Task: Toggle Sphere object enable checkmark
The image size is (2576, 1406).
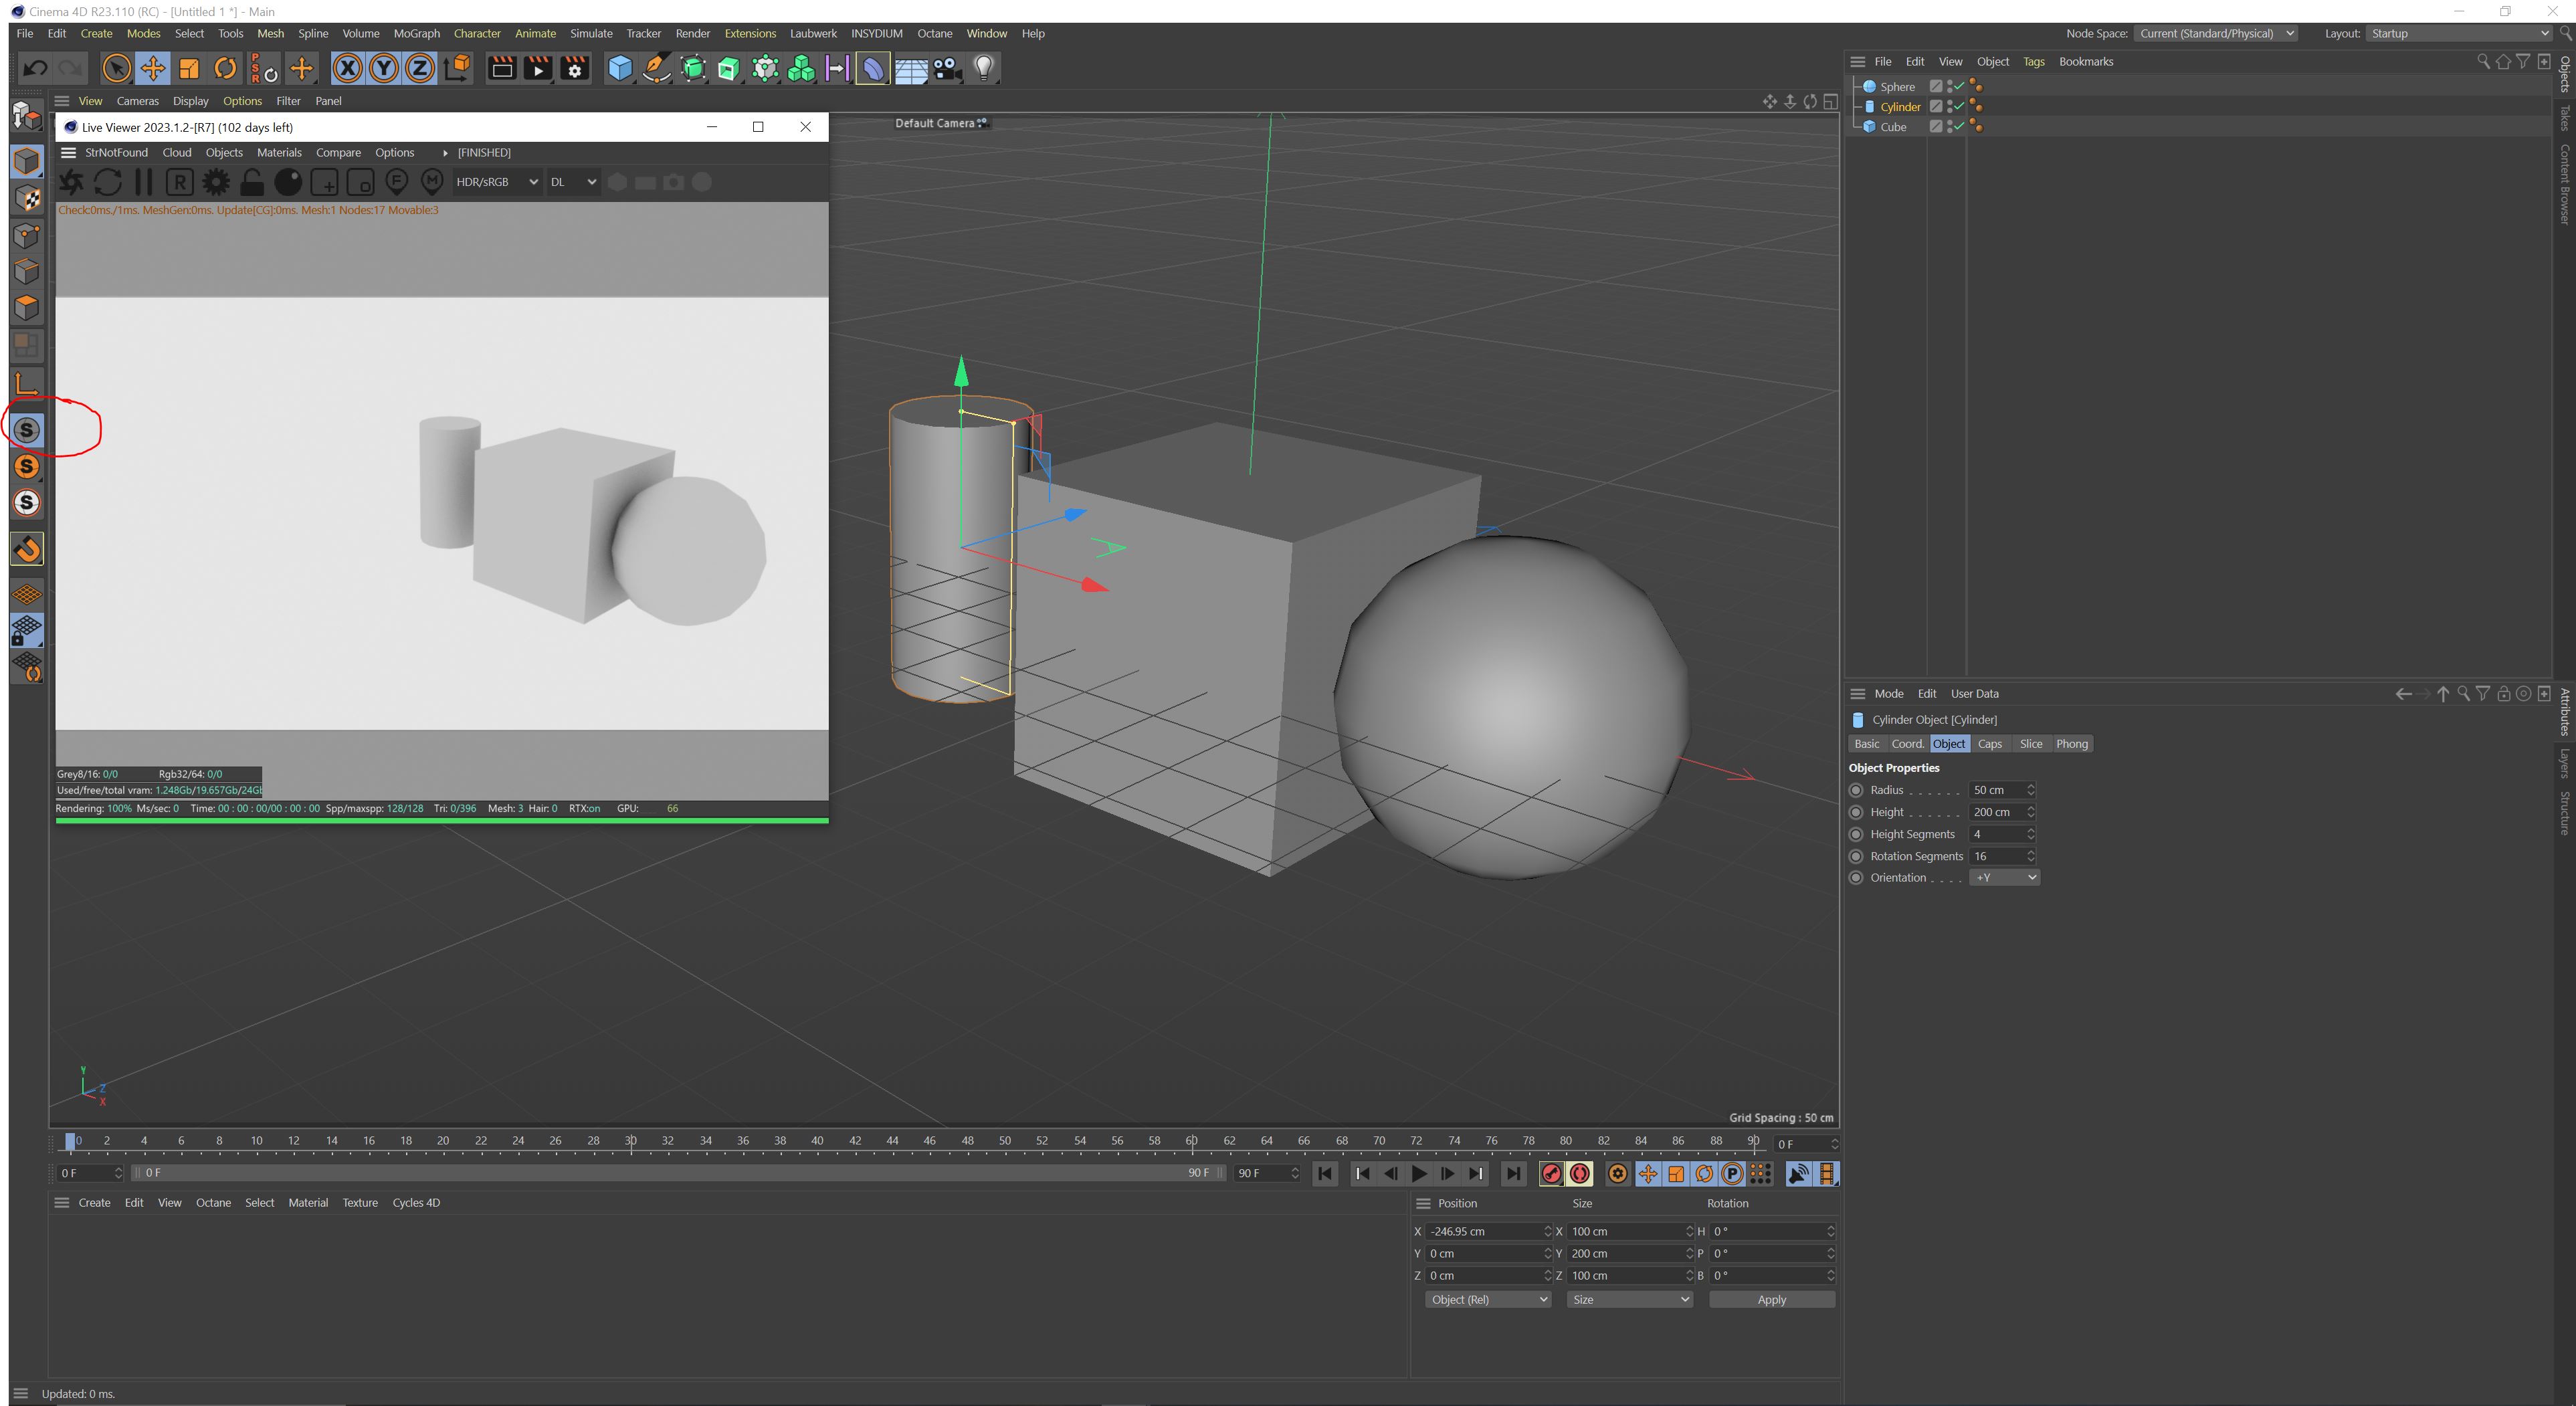Action: coord(1959,87)
